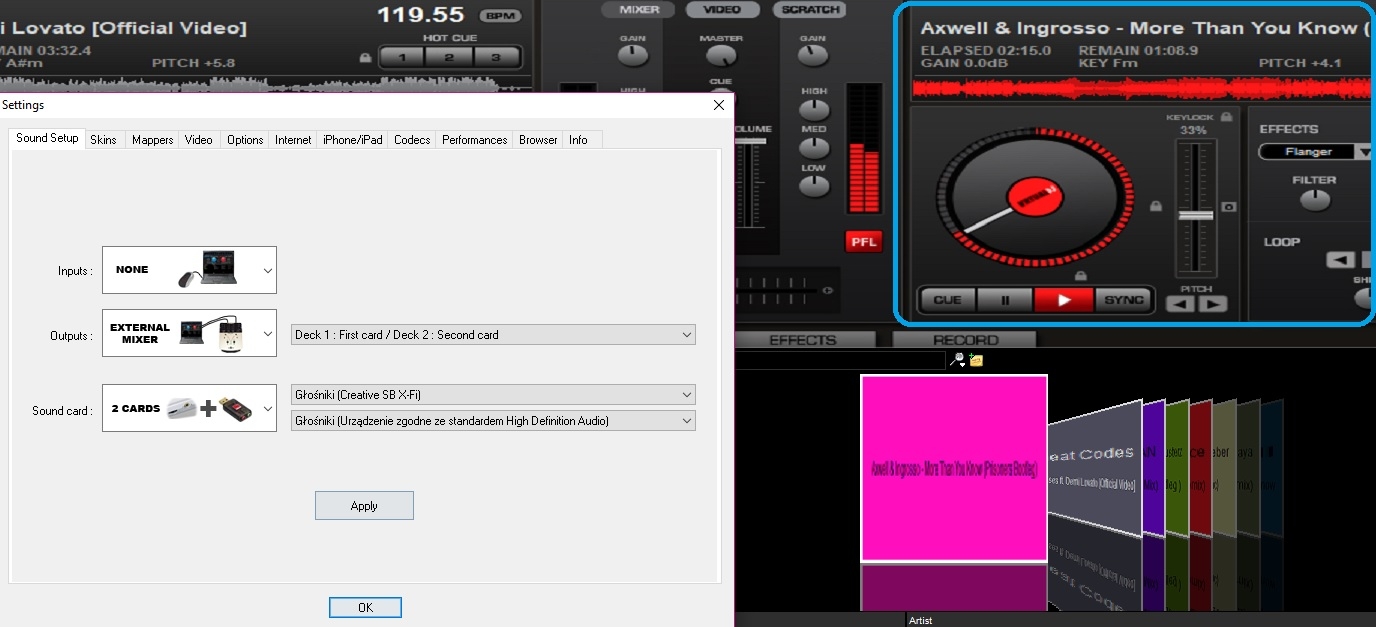
Task: Adjust the FILTER knob
Action: coord(1314,201)
